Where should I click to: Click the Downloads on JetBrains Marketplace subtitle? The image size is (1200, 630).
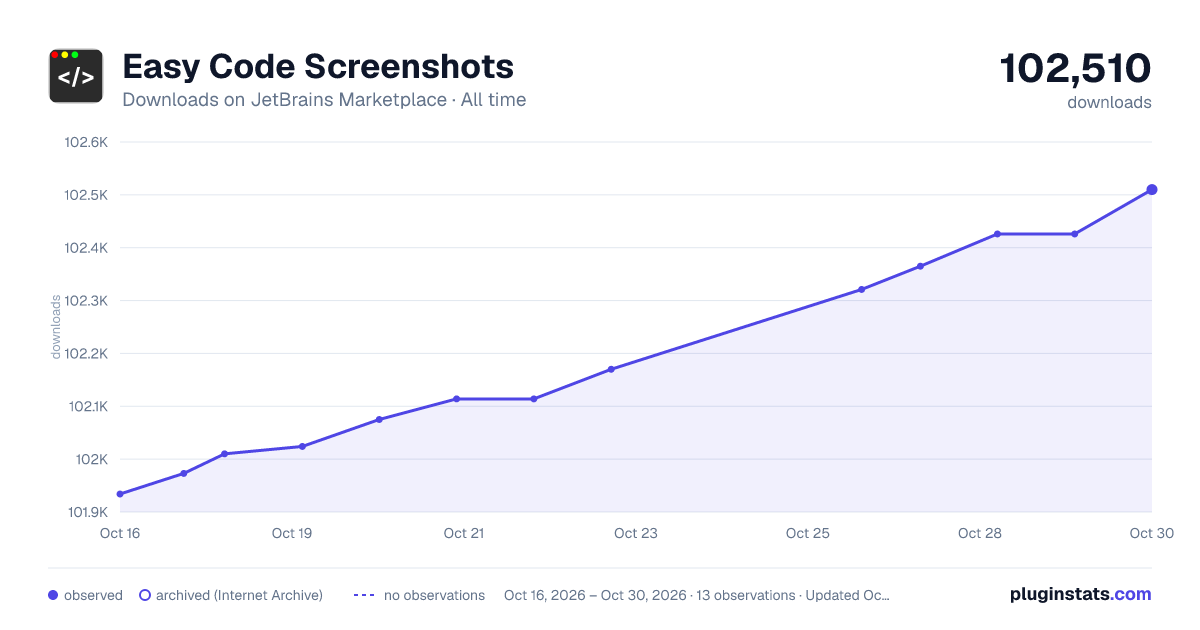click(324, 100)
